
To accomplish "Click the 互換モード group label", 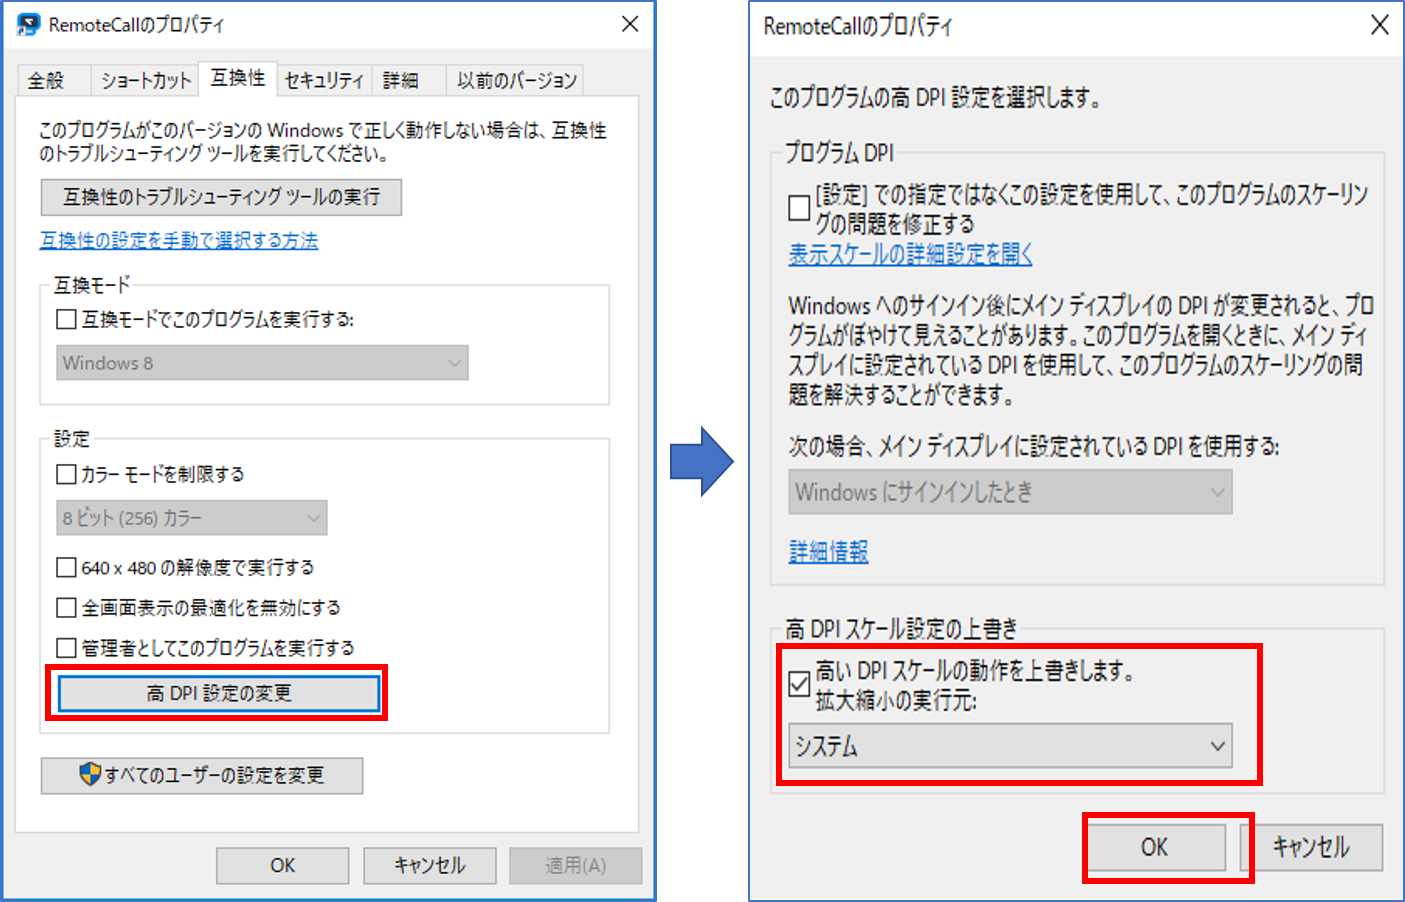I will pyautogui.click(x=92, y=285).
